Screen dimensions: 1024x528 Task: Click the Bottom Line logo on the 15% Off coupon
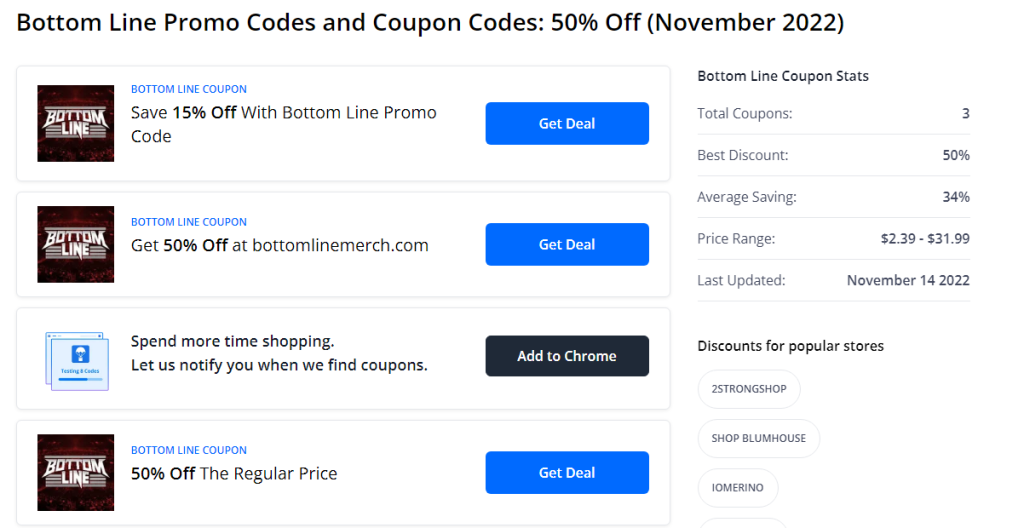click(x=76, y=124)
